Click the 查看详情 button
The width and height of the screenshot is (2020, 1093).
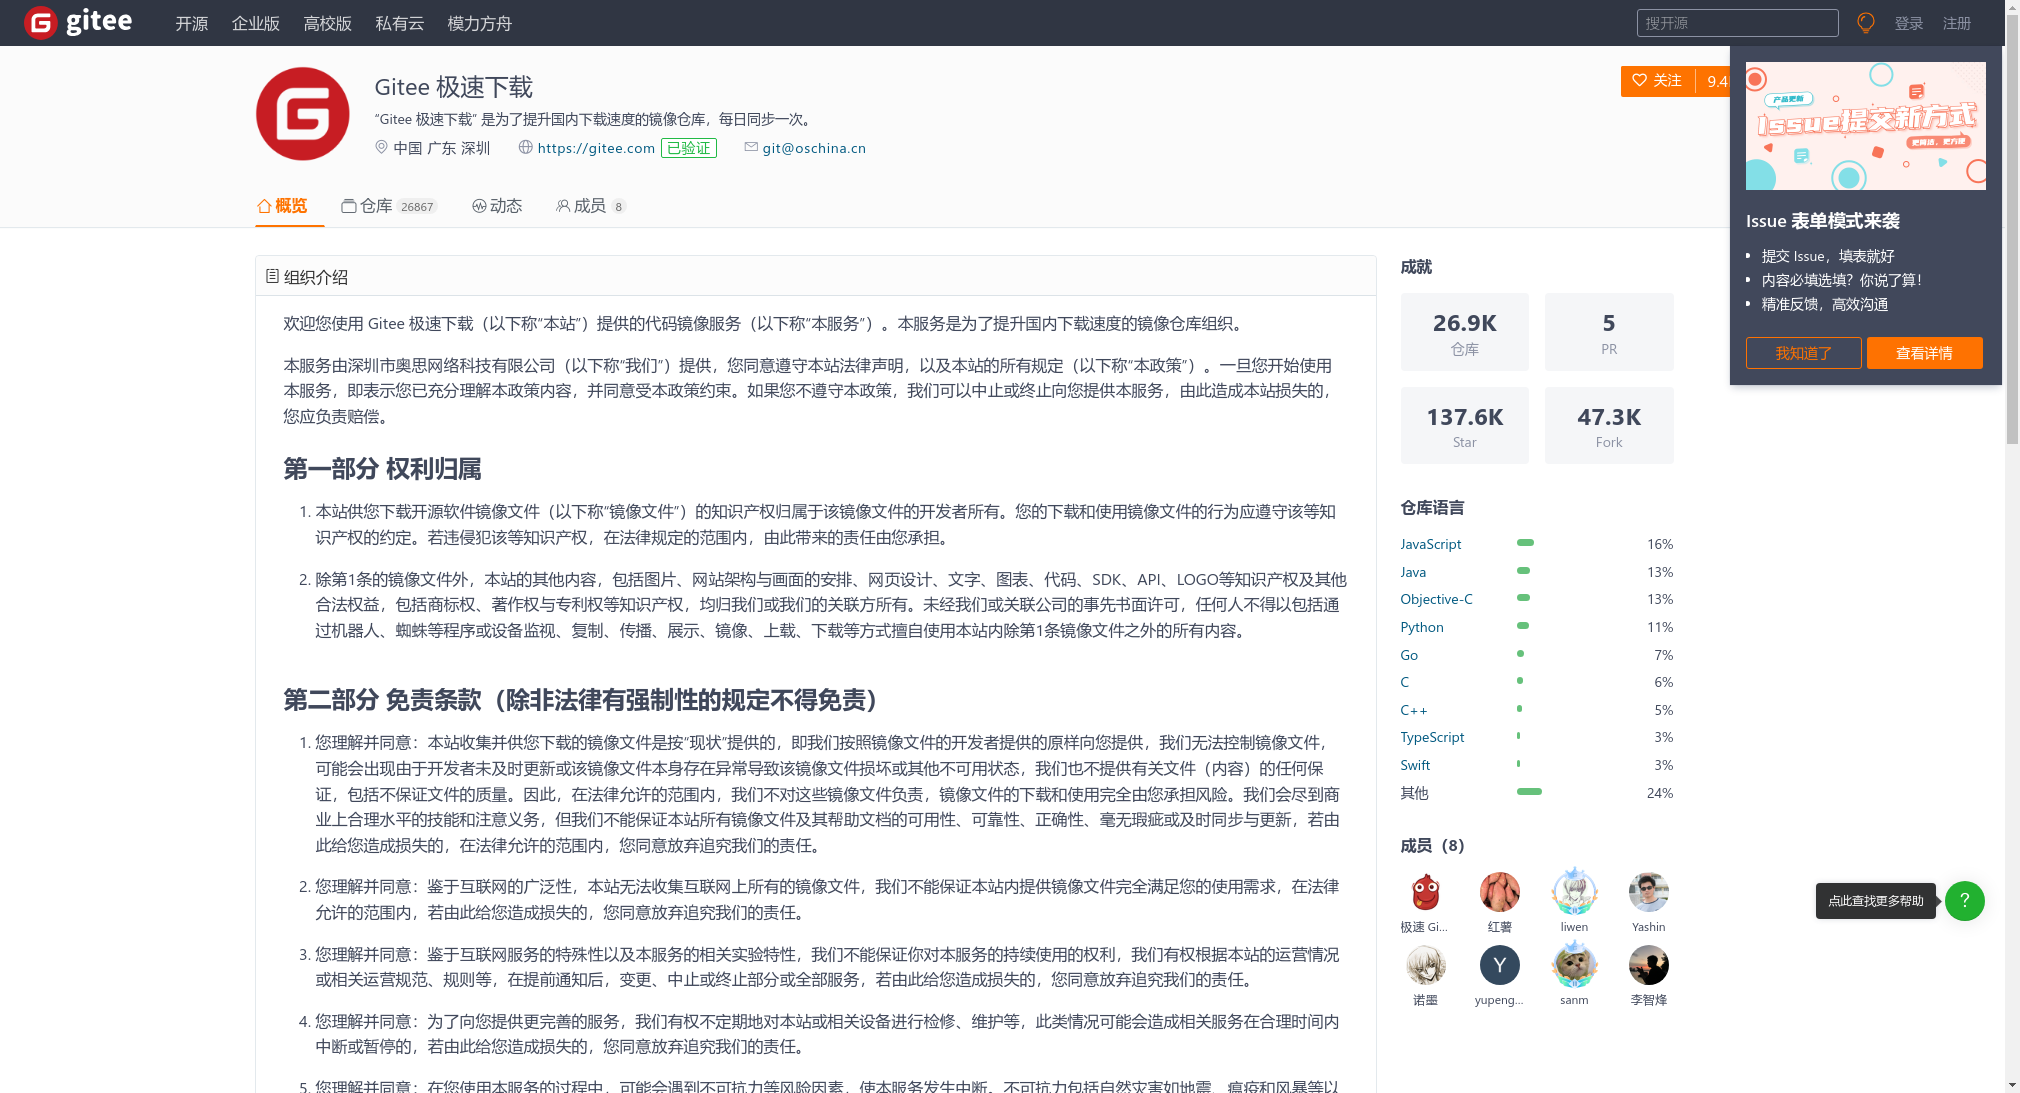[x=1924, y=353]
